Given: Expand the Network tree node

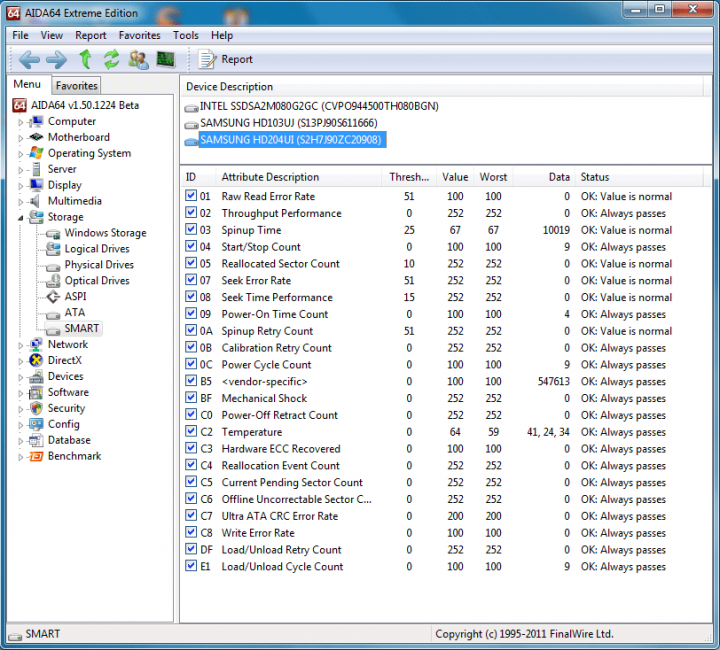Looking at the screenshot, I should click(21, 346).
